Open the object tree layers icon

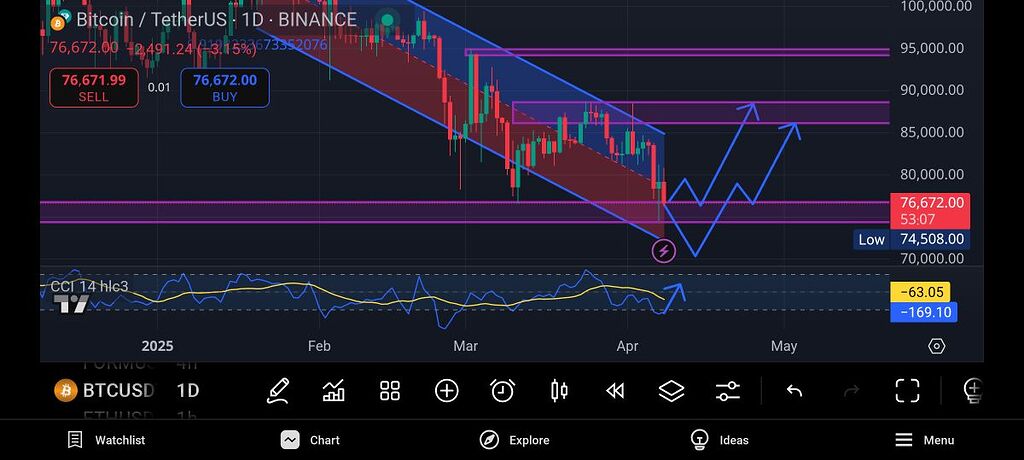[x=671, y=391]
